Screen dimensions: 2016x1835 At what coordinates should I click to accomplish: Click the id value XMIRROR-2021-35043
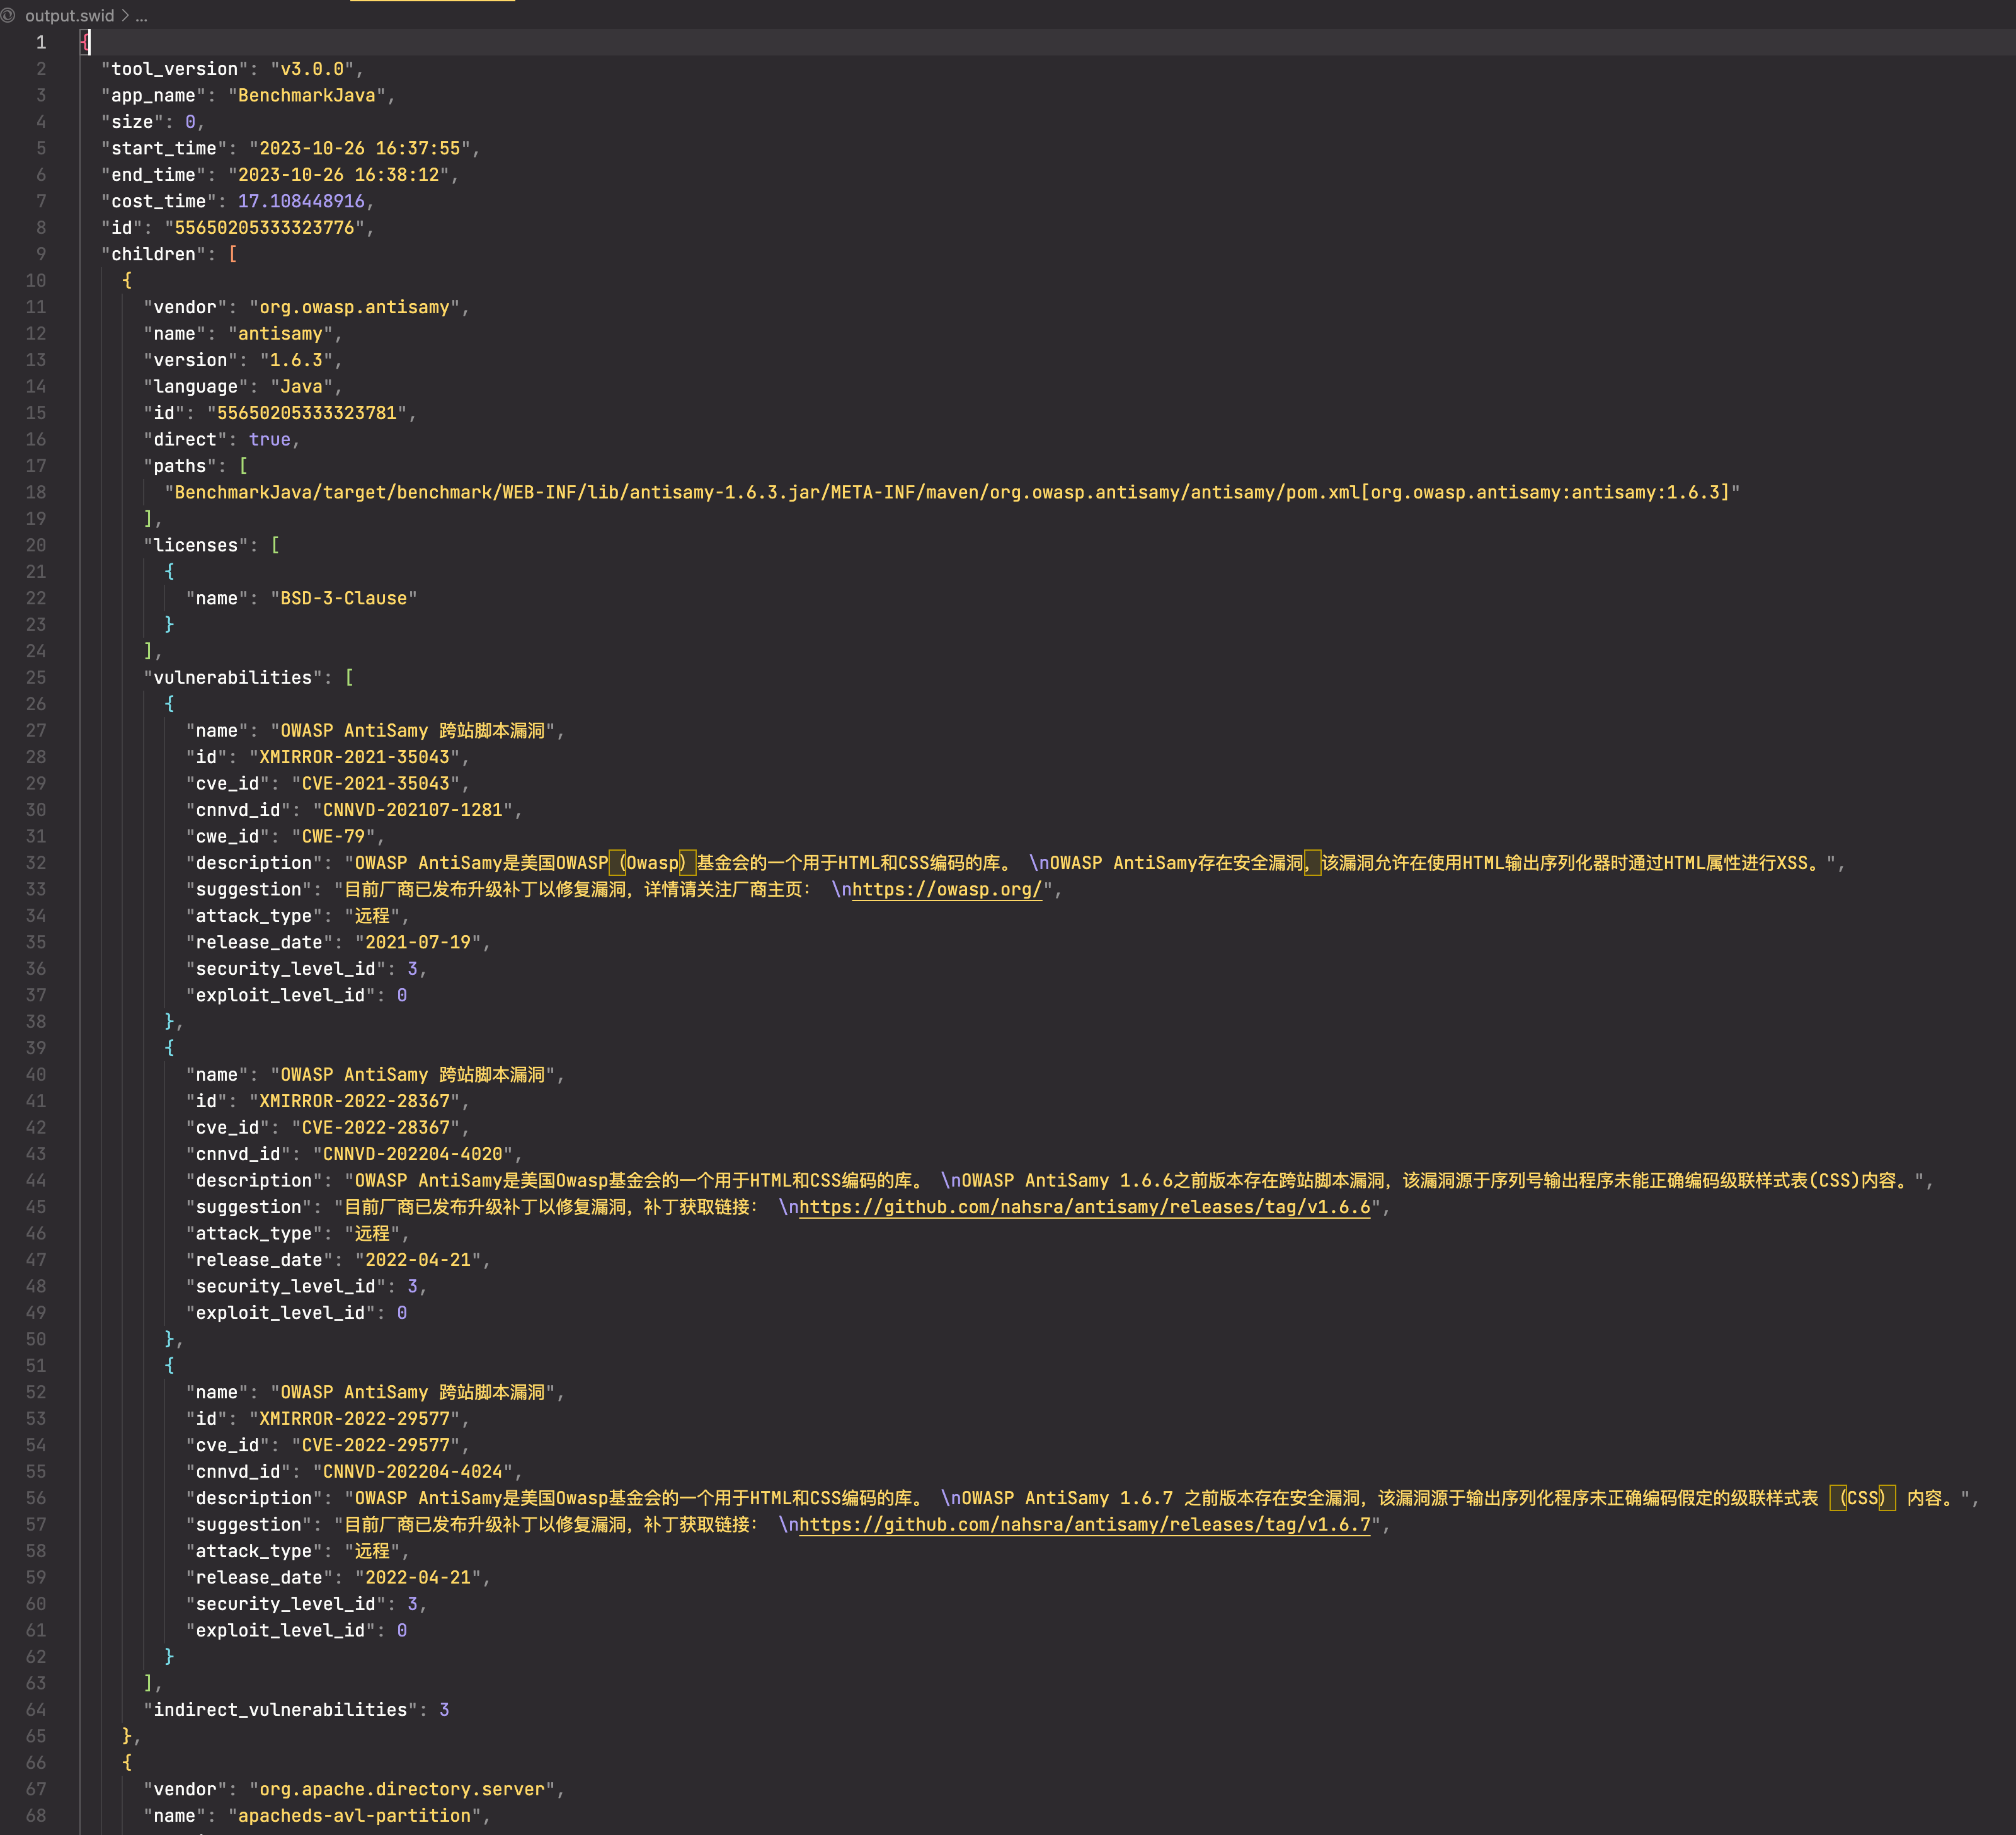[354, 757]
